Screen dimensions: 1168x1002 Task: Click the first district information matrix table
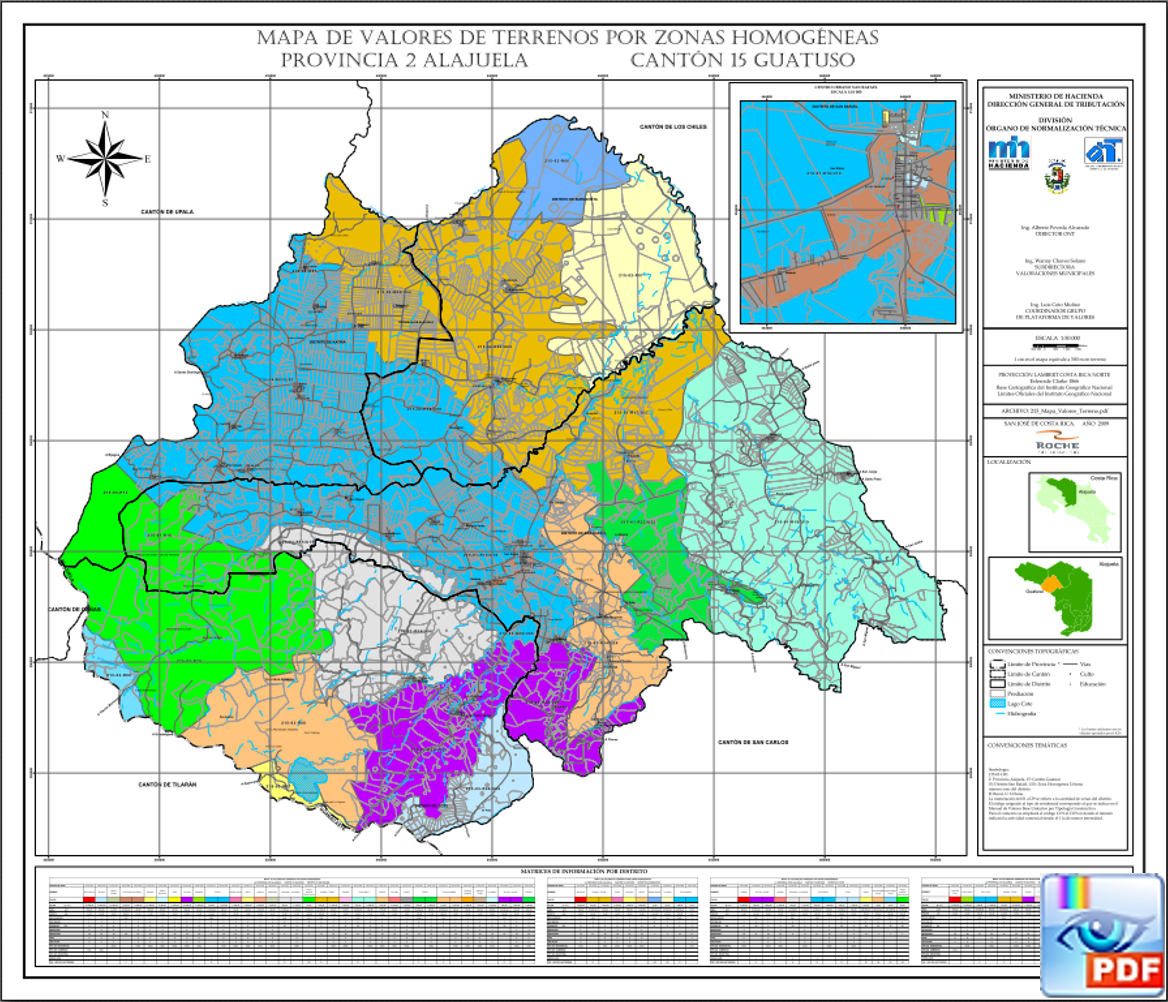tap(292, 921)
